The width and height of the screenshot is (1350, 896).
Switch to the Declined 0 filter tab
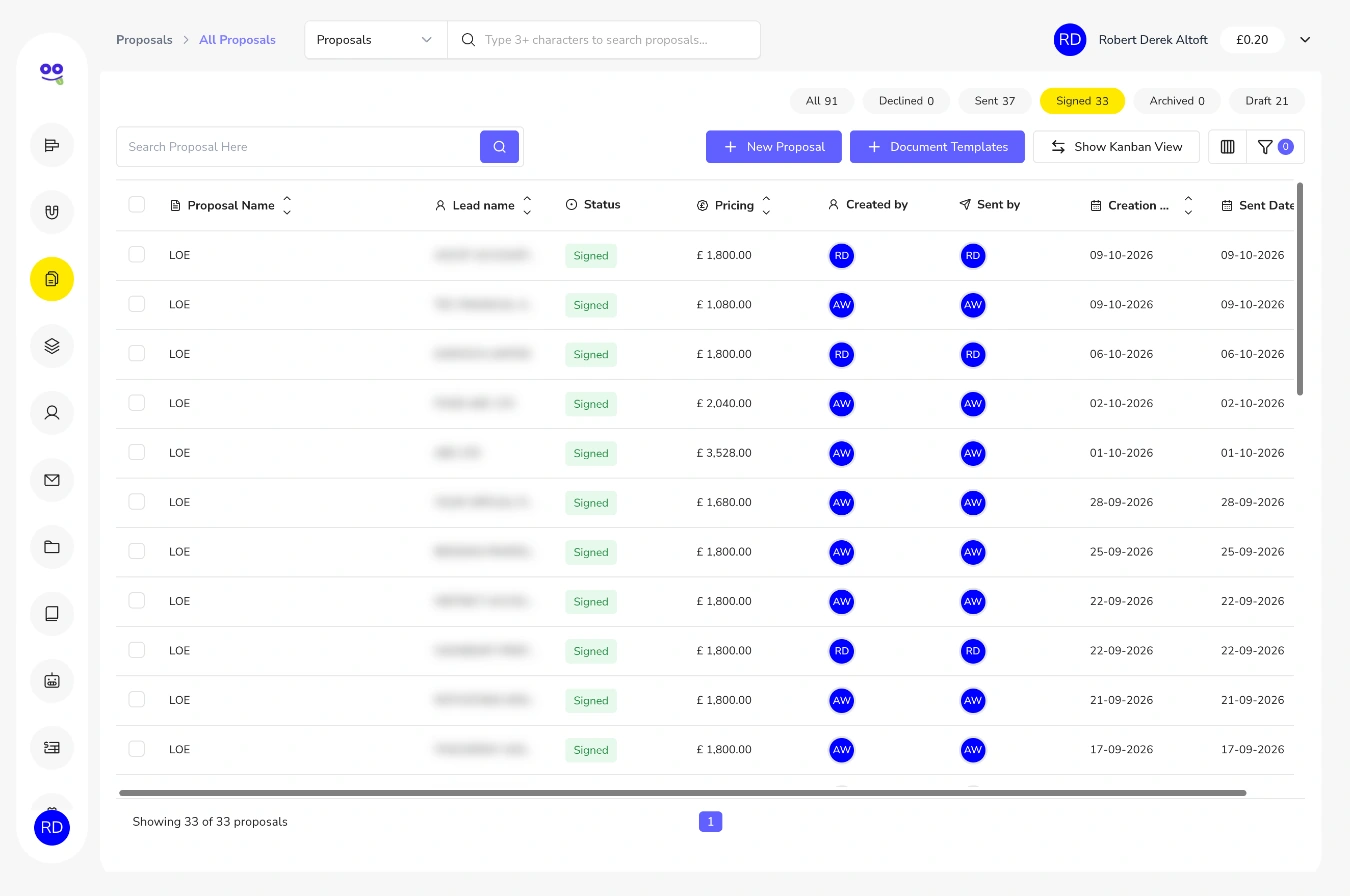(906, 101)
